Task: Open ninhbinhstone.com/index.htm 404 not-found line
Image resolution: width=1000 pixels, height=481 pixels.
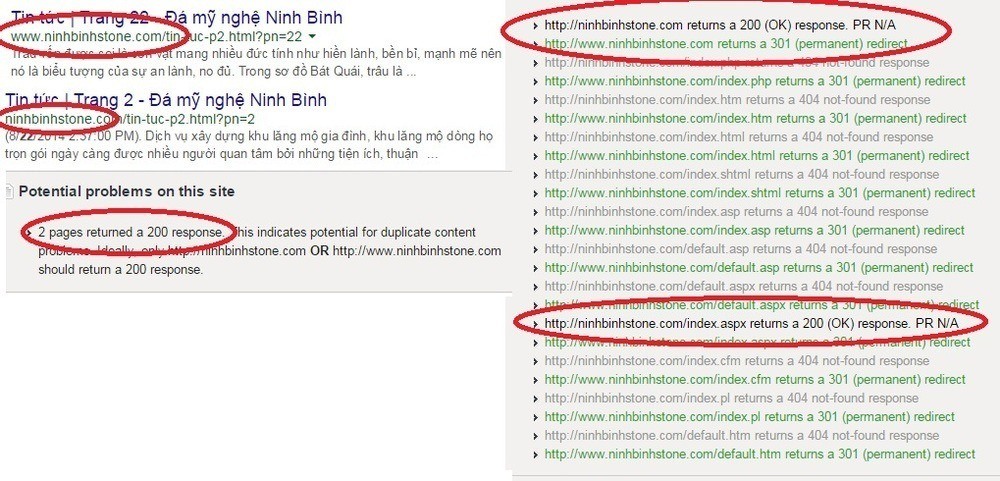Action: click(x=737, y=100)
